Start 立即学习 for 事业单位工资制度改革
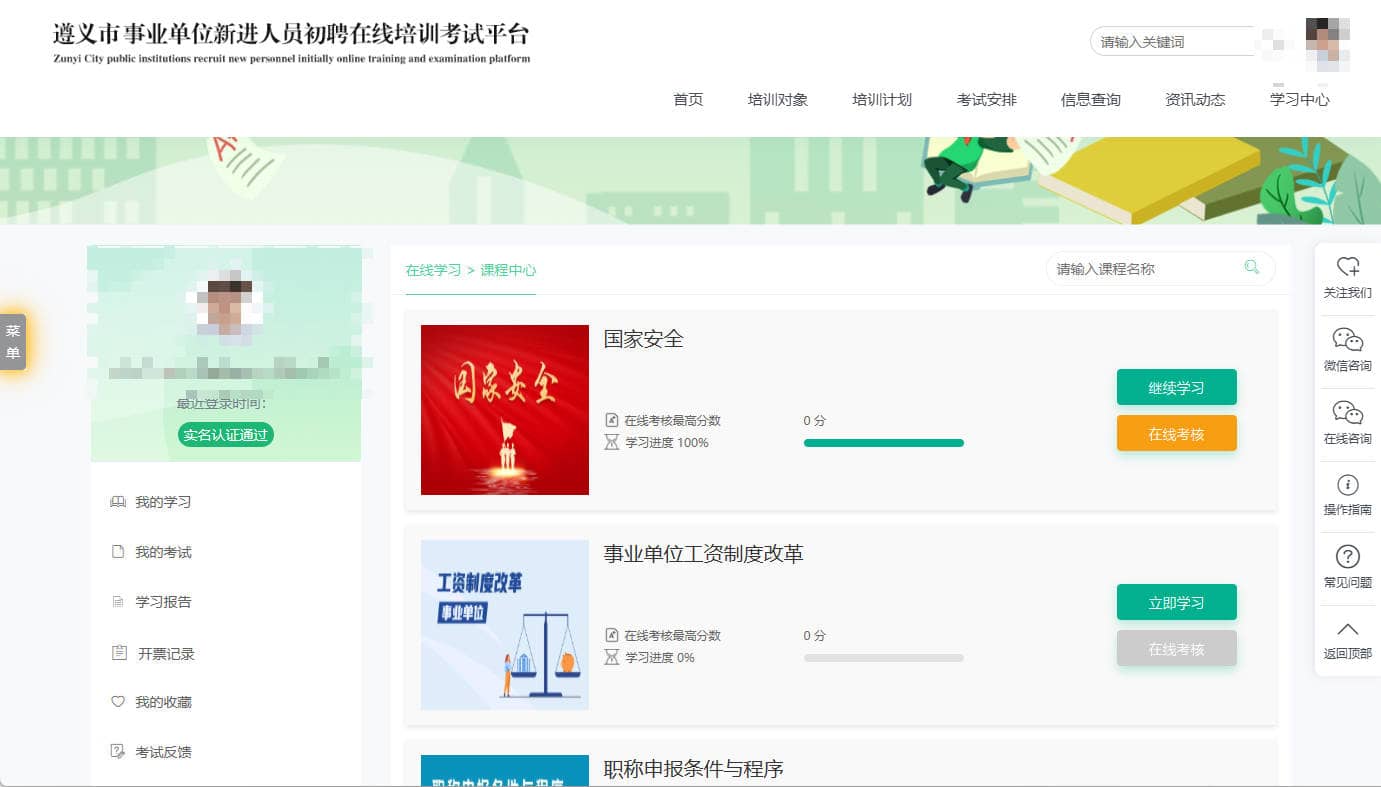 coord(1176,603)
